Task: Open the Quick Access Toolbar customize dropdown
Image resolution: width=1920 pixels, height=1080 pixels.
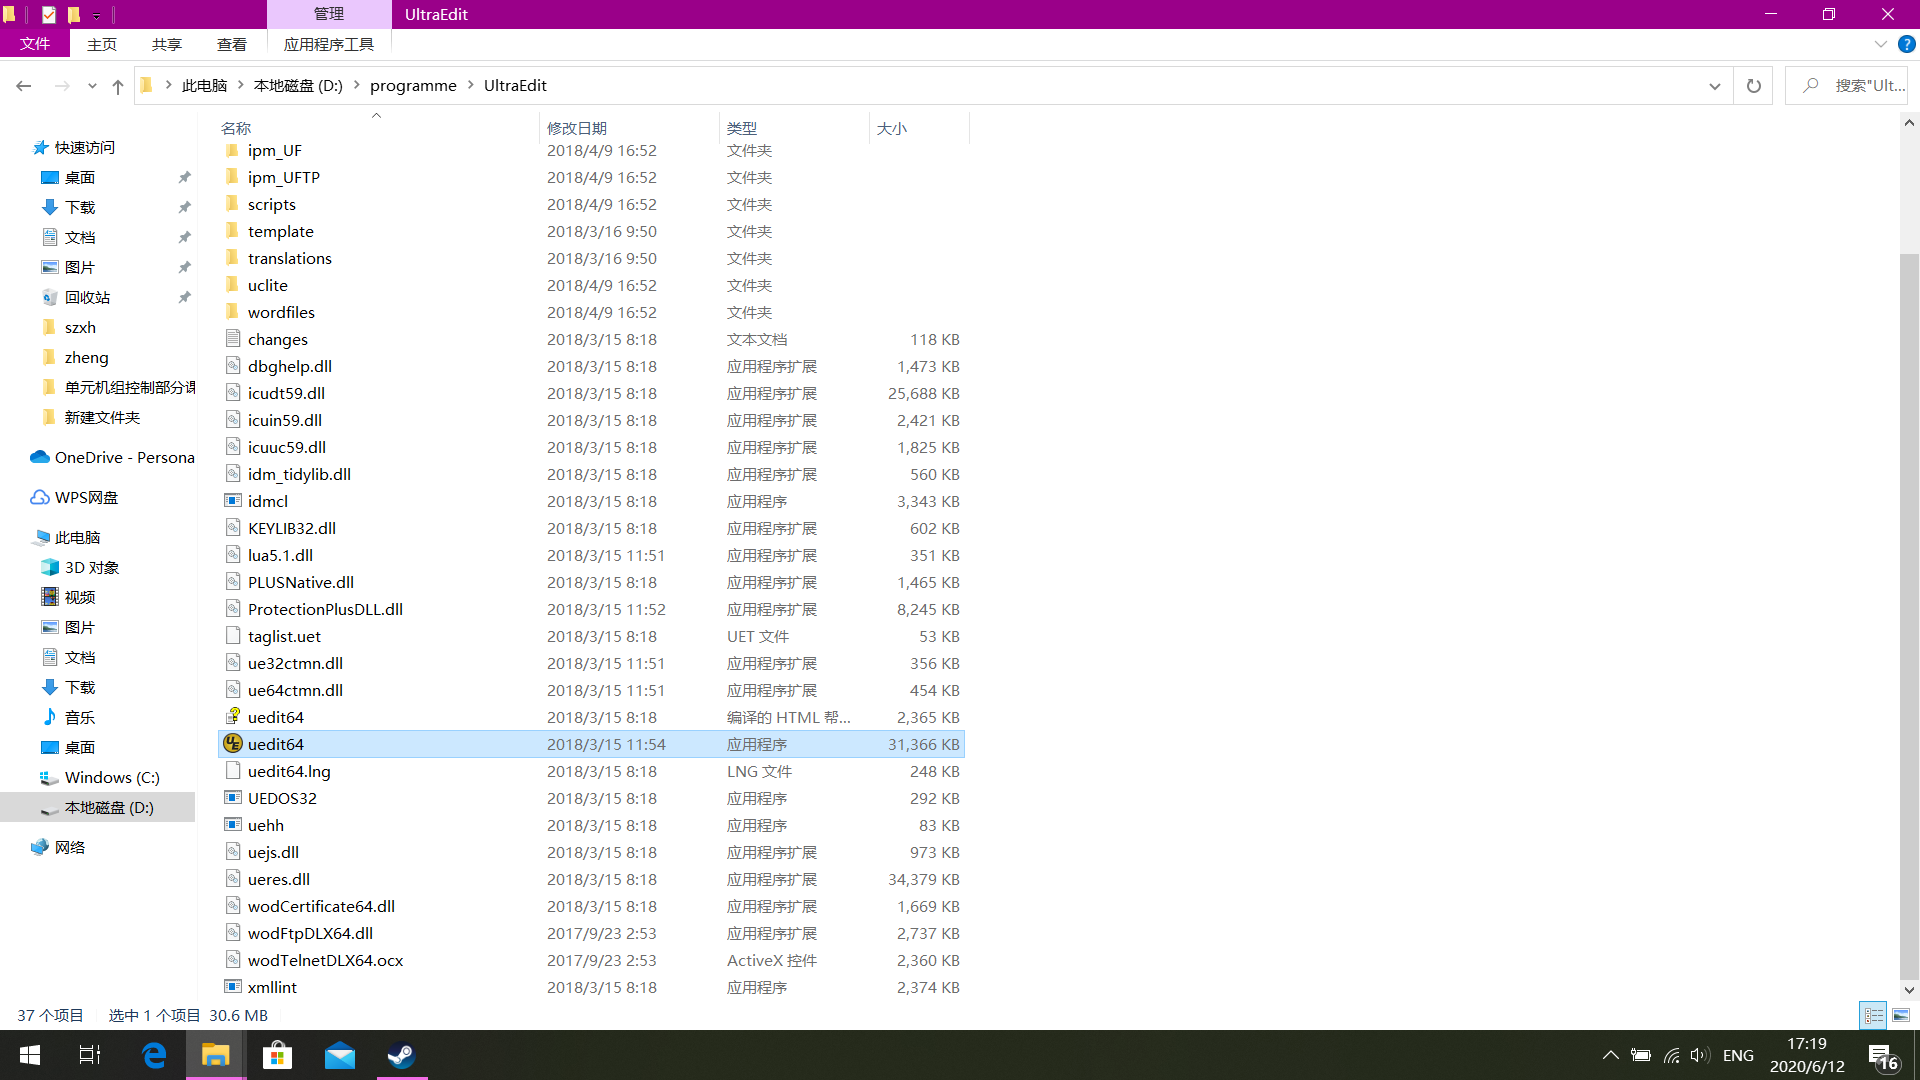Action: (x=97, y=15)
